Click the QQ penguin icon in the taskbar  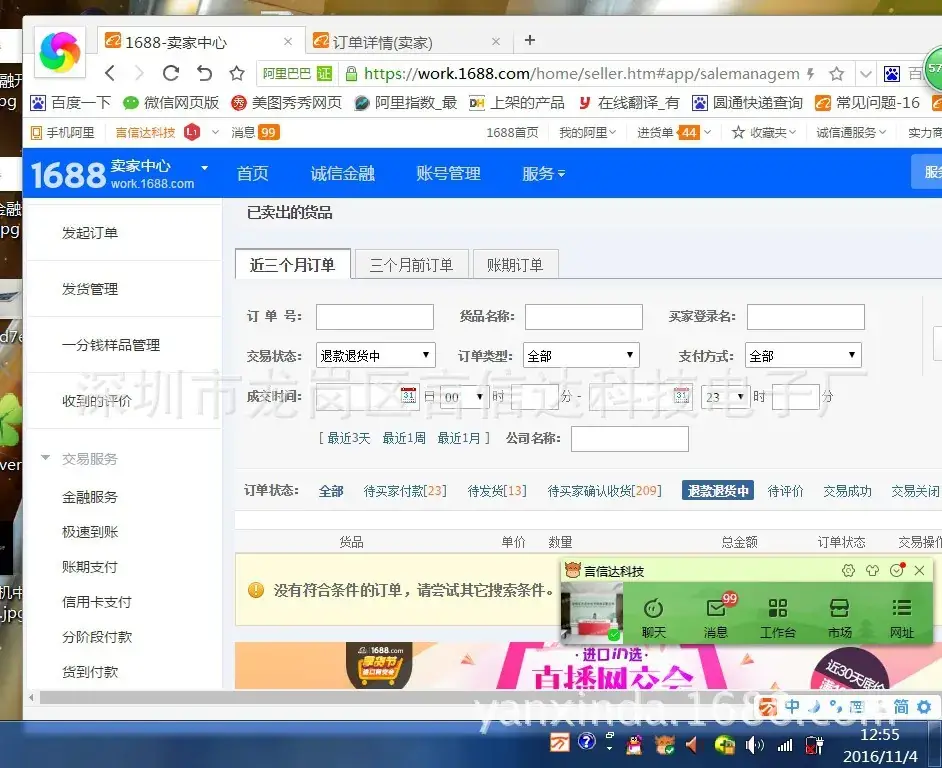coord(633,746)
